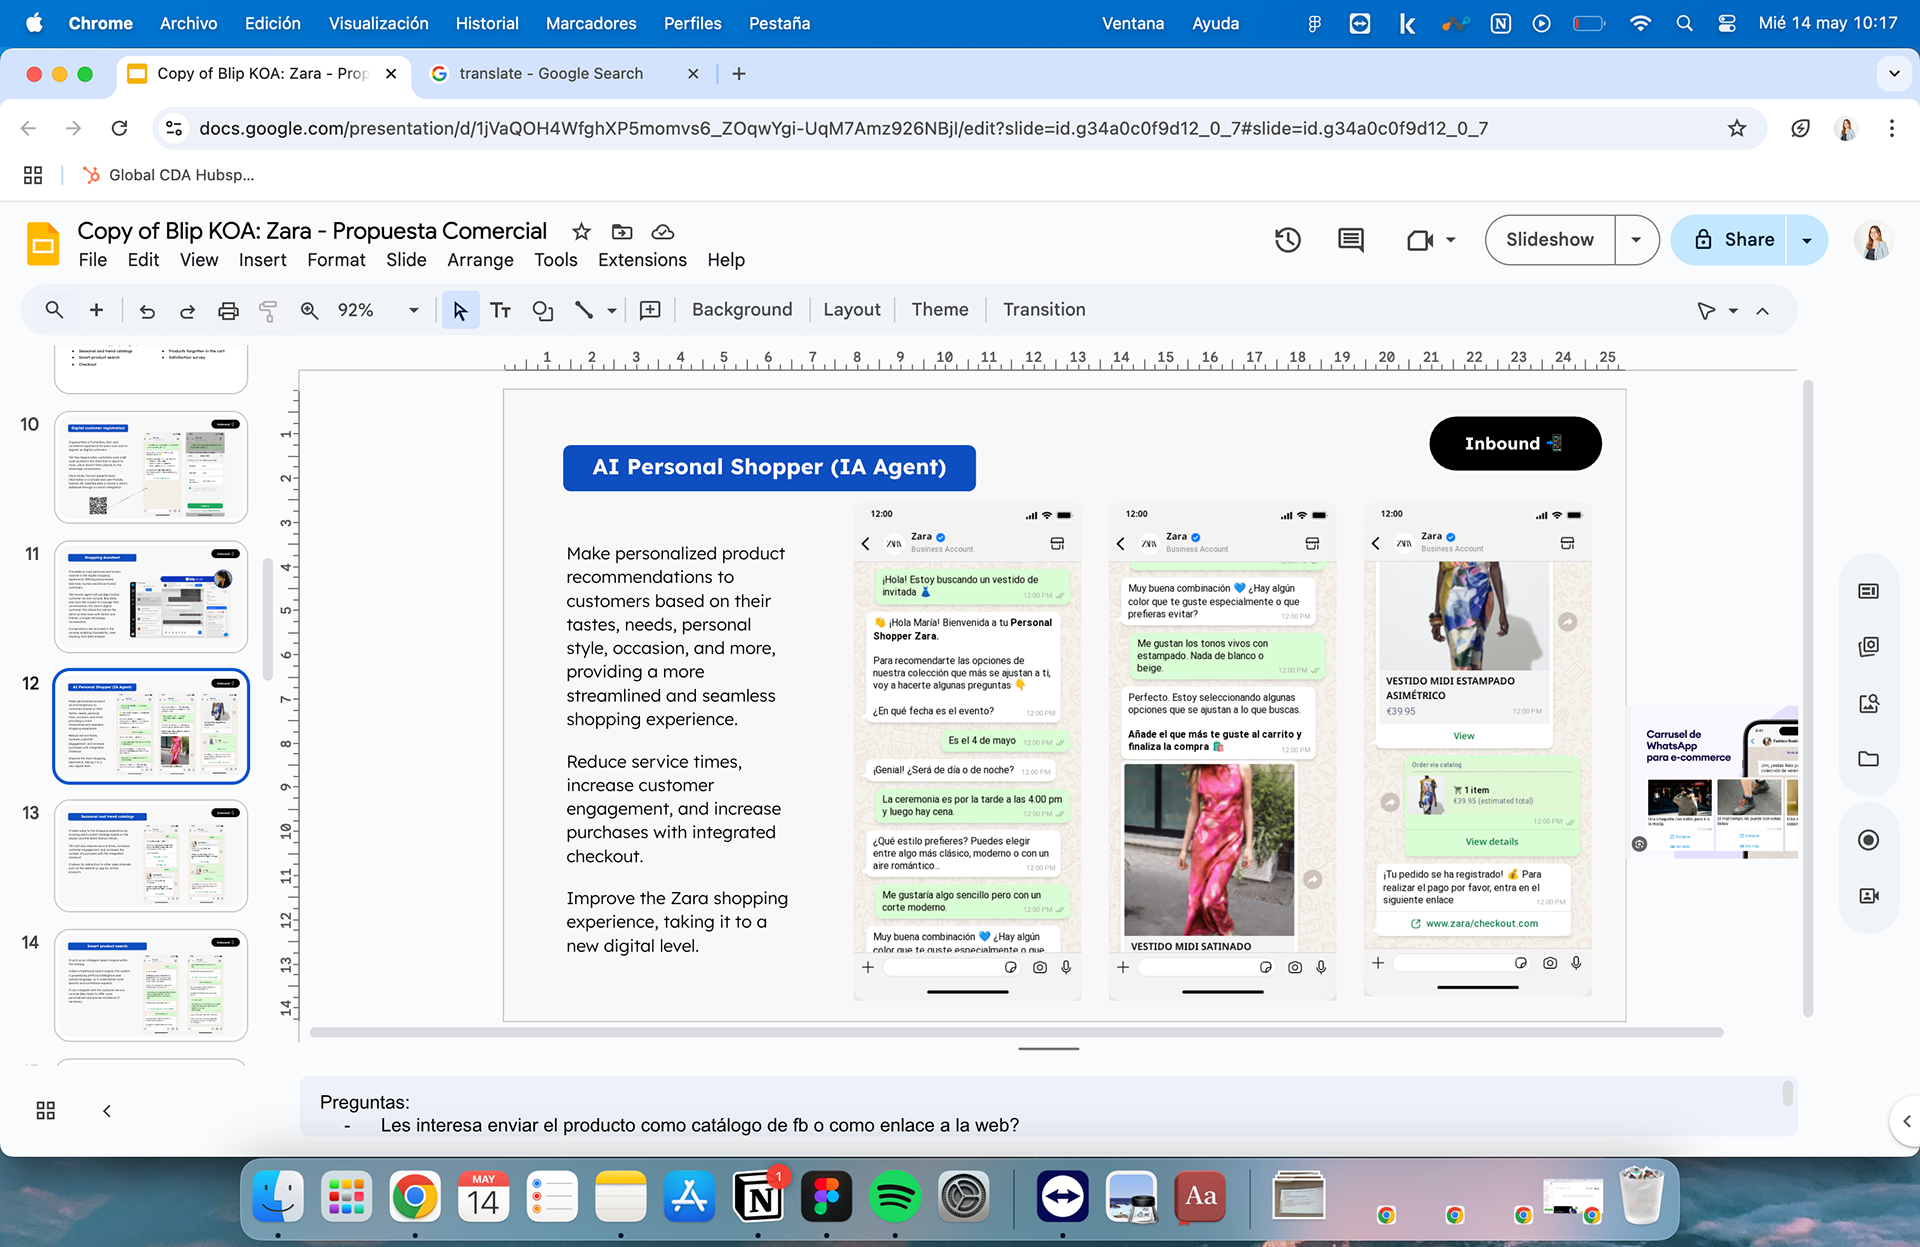The image size is (1920, 1247).
Task: Open Spotify from the Dock
Action: [894, 1196]
